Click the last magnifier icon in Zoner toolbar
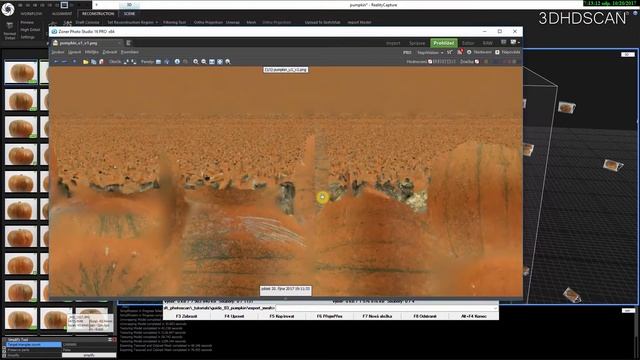Image resolution: width=640 pixels, height=360 pixels. tap(228, 62)
